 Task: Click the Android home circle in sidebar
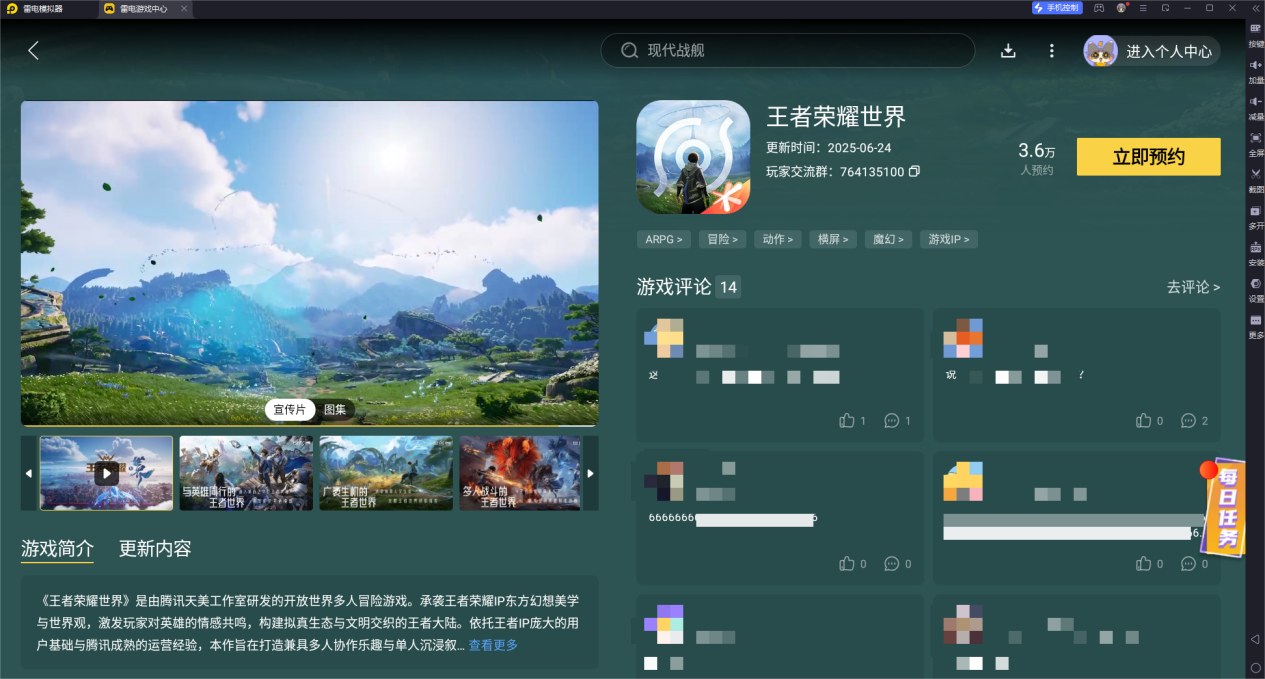click(1255, 666)
